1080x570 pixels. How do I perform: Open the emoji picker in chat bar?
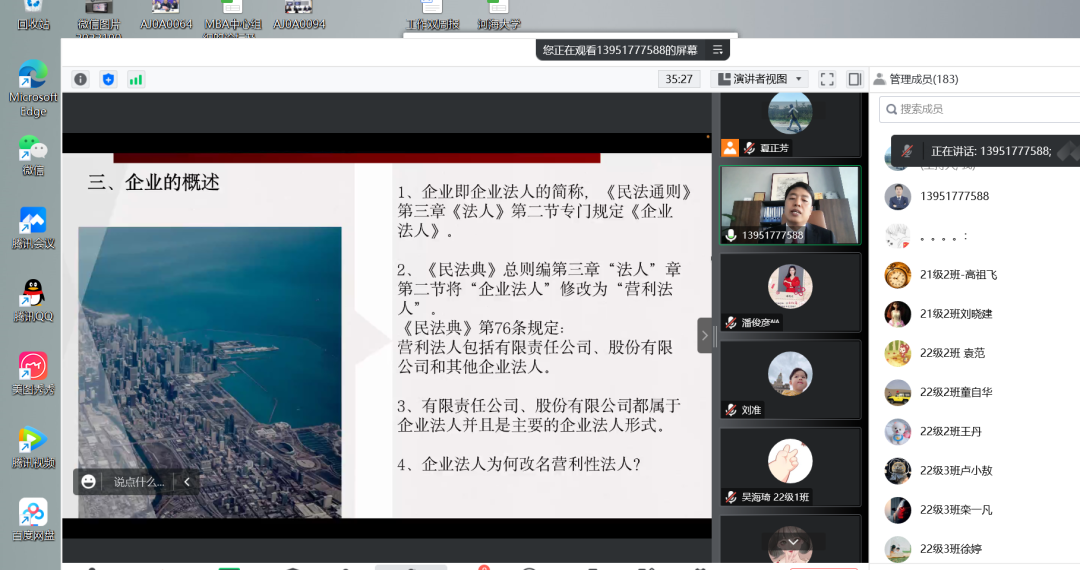click(x=88, y=482)
